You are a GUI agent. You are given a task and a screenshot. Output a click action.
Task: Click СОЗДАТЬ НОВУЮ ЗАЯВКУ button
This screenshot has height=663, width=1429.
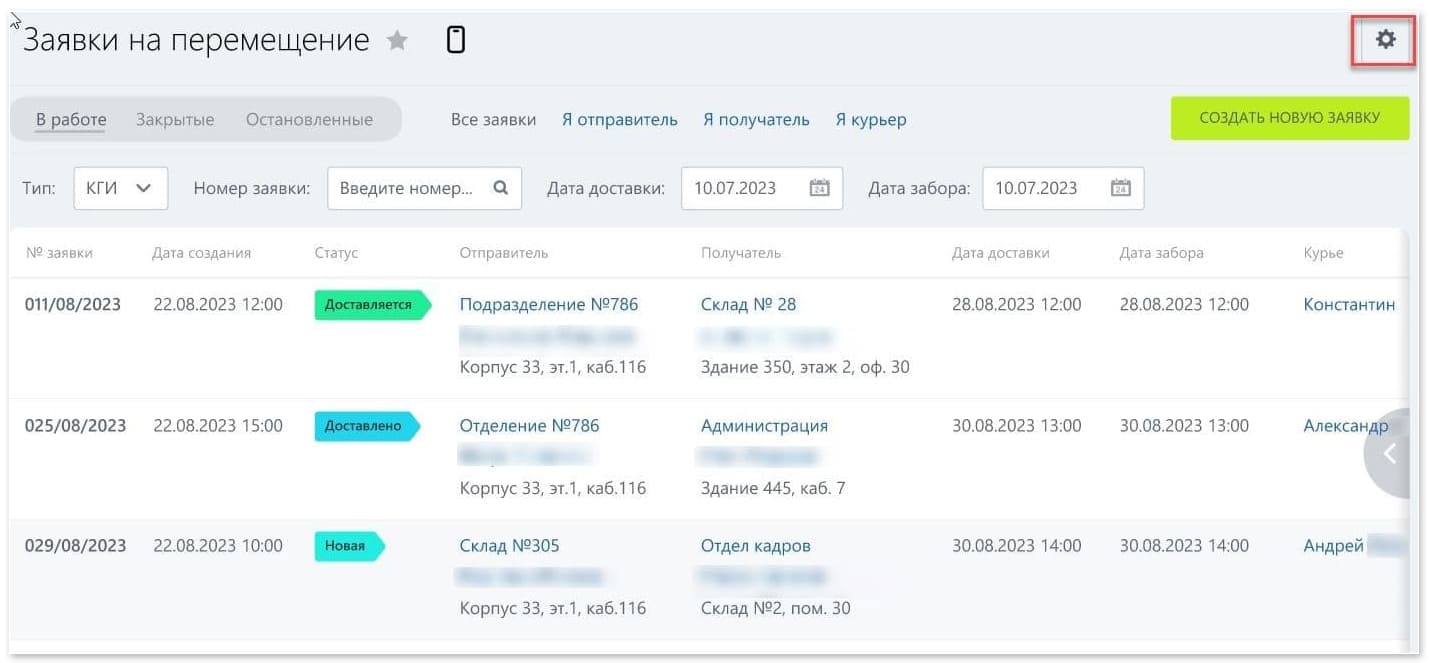pyautogui.click(x=1290, y=118)
